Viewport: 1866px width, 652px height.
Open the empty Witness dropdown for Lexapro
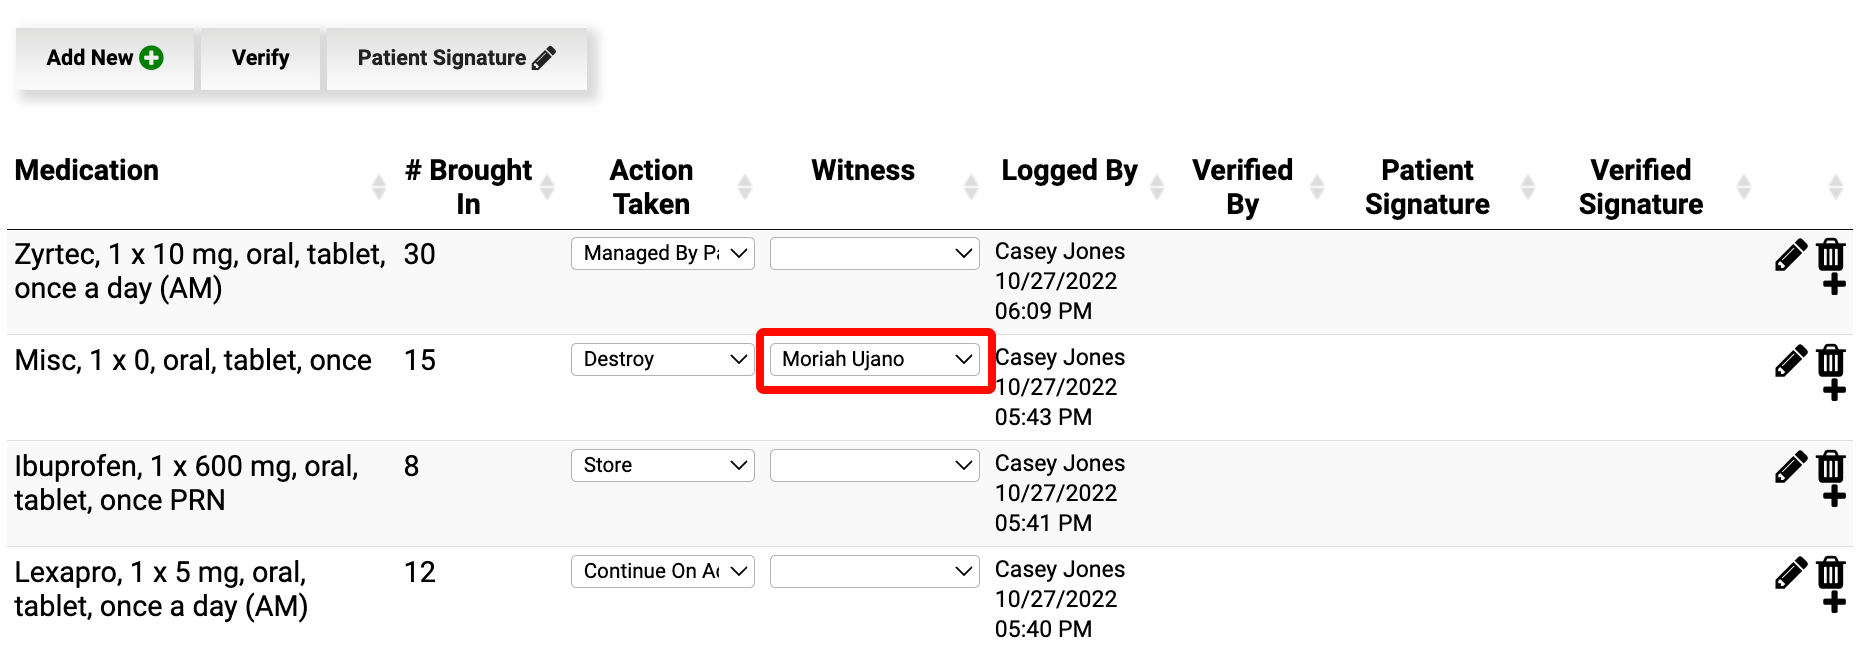pos(875,572)
